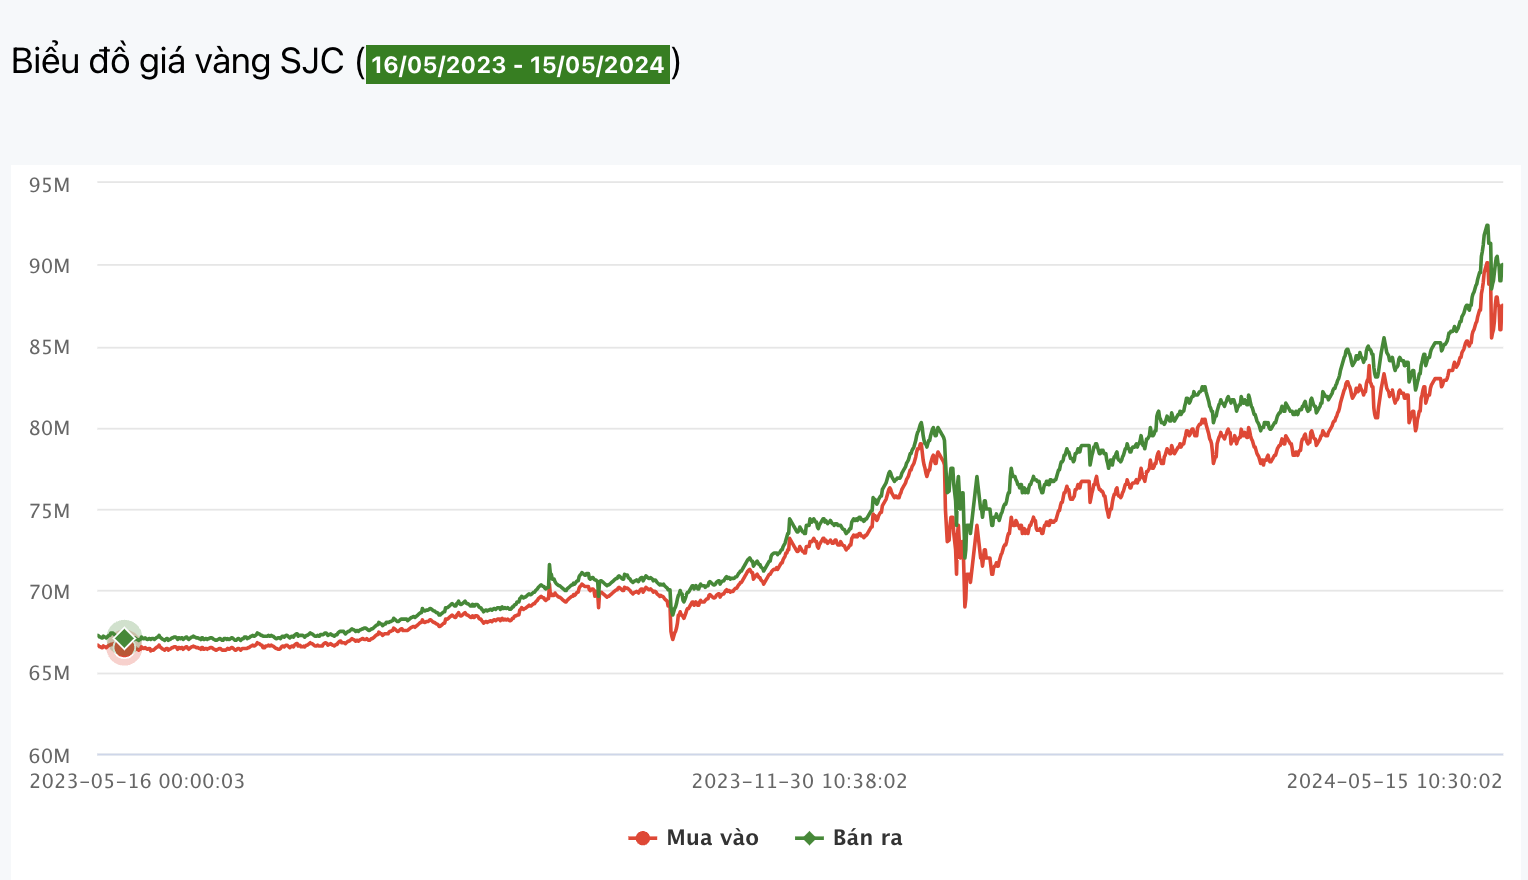The height and width of the screenshot is (880, 1528).
Task: Click the 65M y-axis label
Action: tap(50, 673)
